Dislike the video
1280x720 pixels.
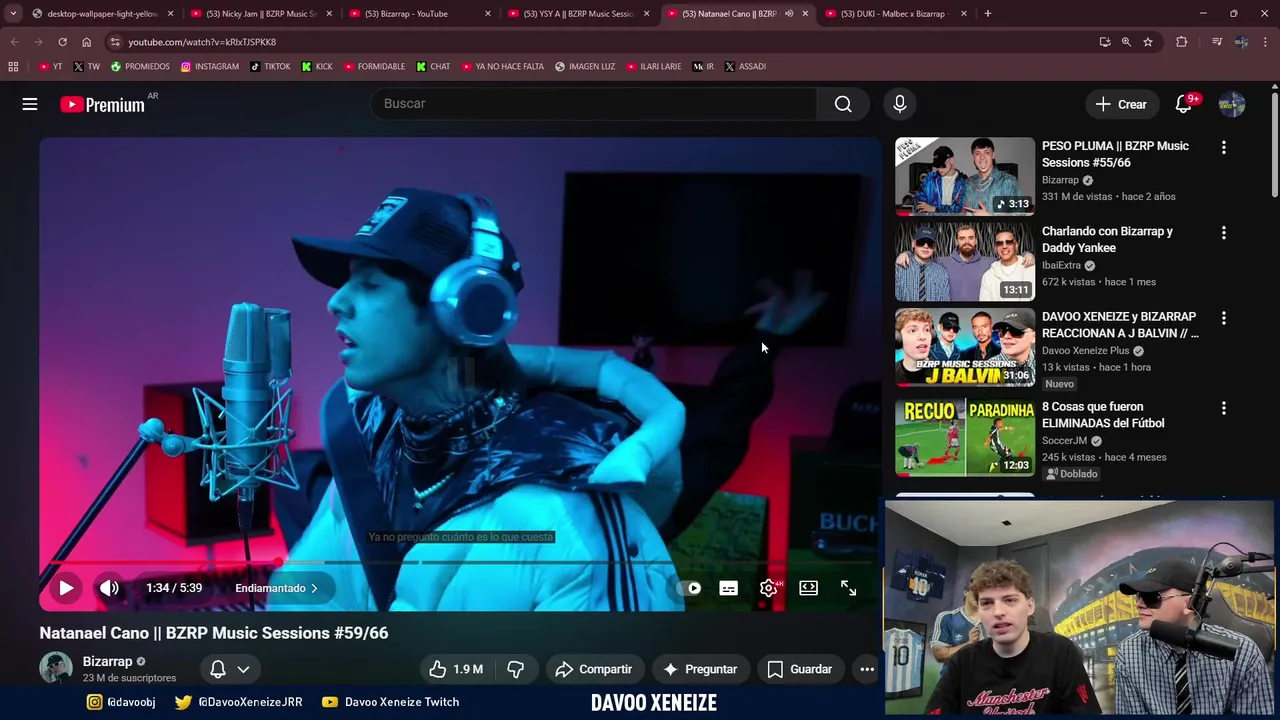(x=516, y=669)
